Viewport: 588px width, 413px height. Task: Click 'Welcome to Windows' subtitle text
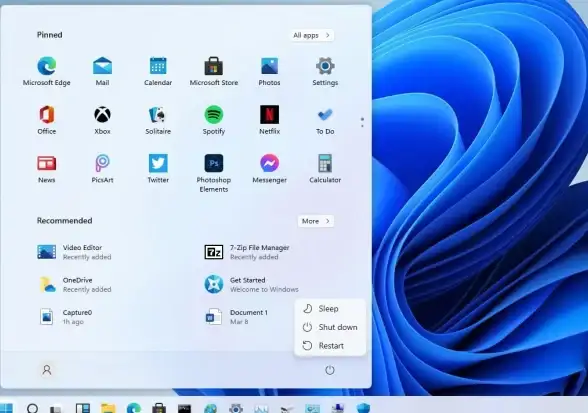(264, 290)
